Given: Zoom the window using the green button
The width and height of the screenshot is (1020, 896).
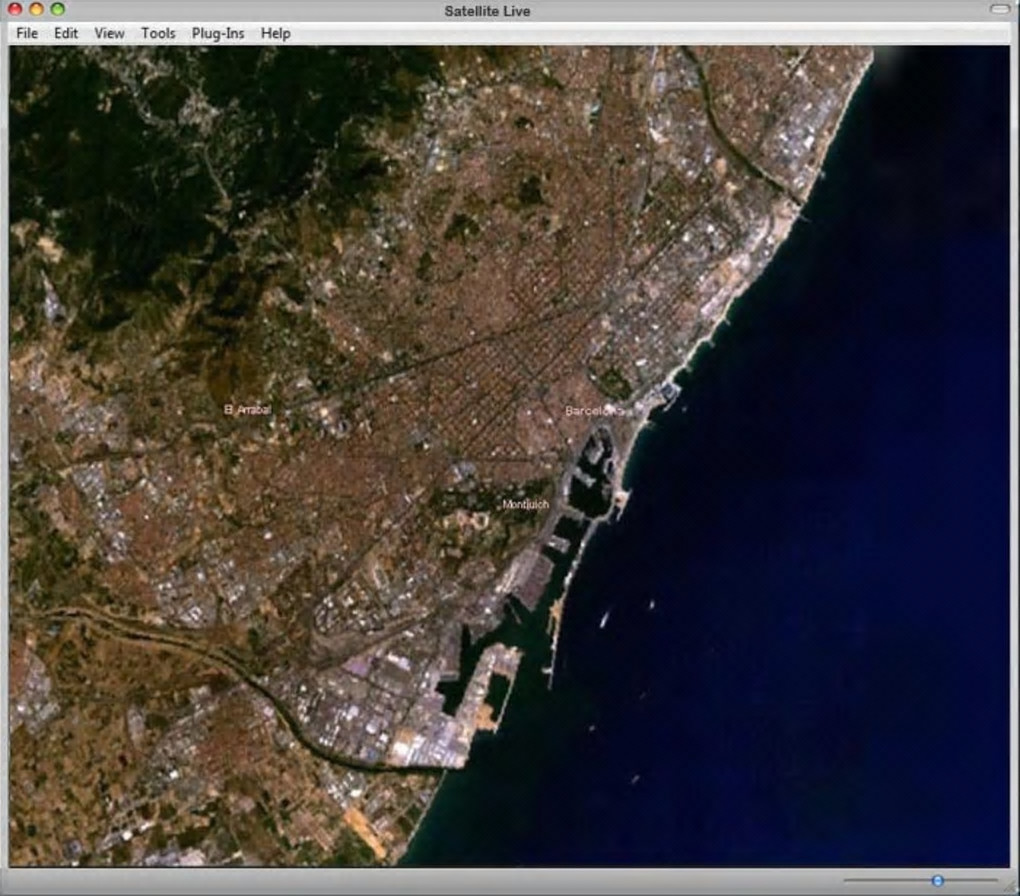Looking at the screenshot, I should pyautogui.click(x=57, y=9).
